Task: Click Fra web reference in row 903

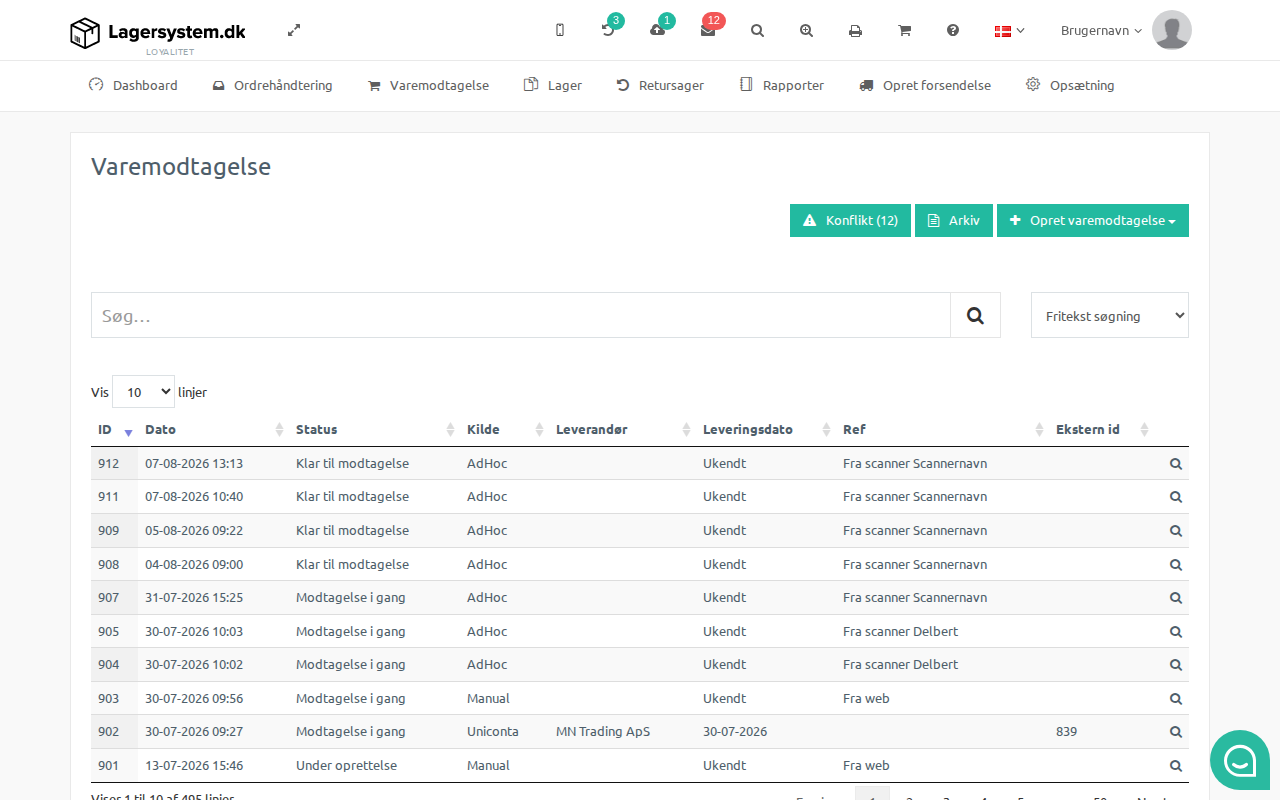Action: point(866,699)
